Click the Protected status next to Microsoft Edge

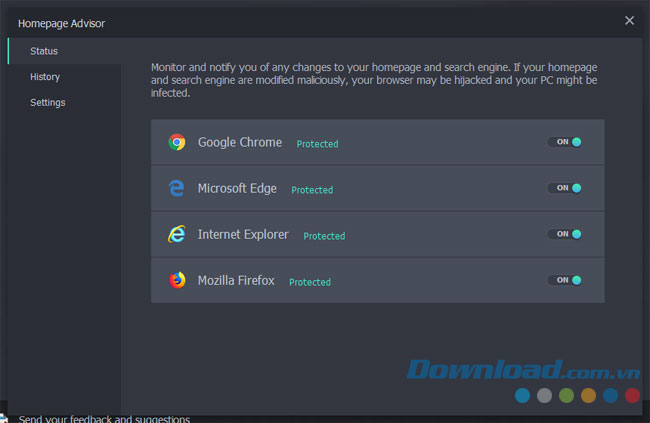312,190
